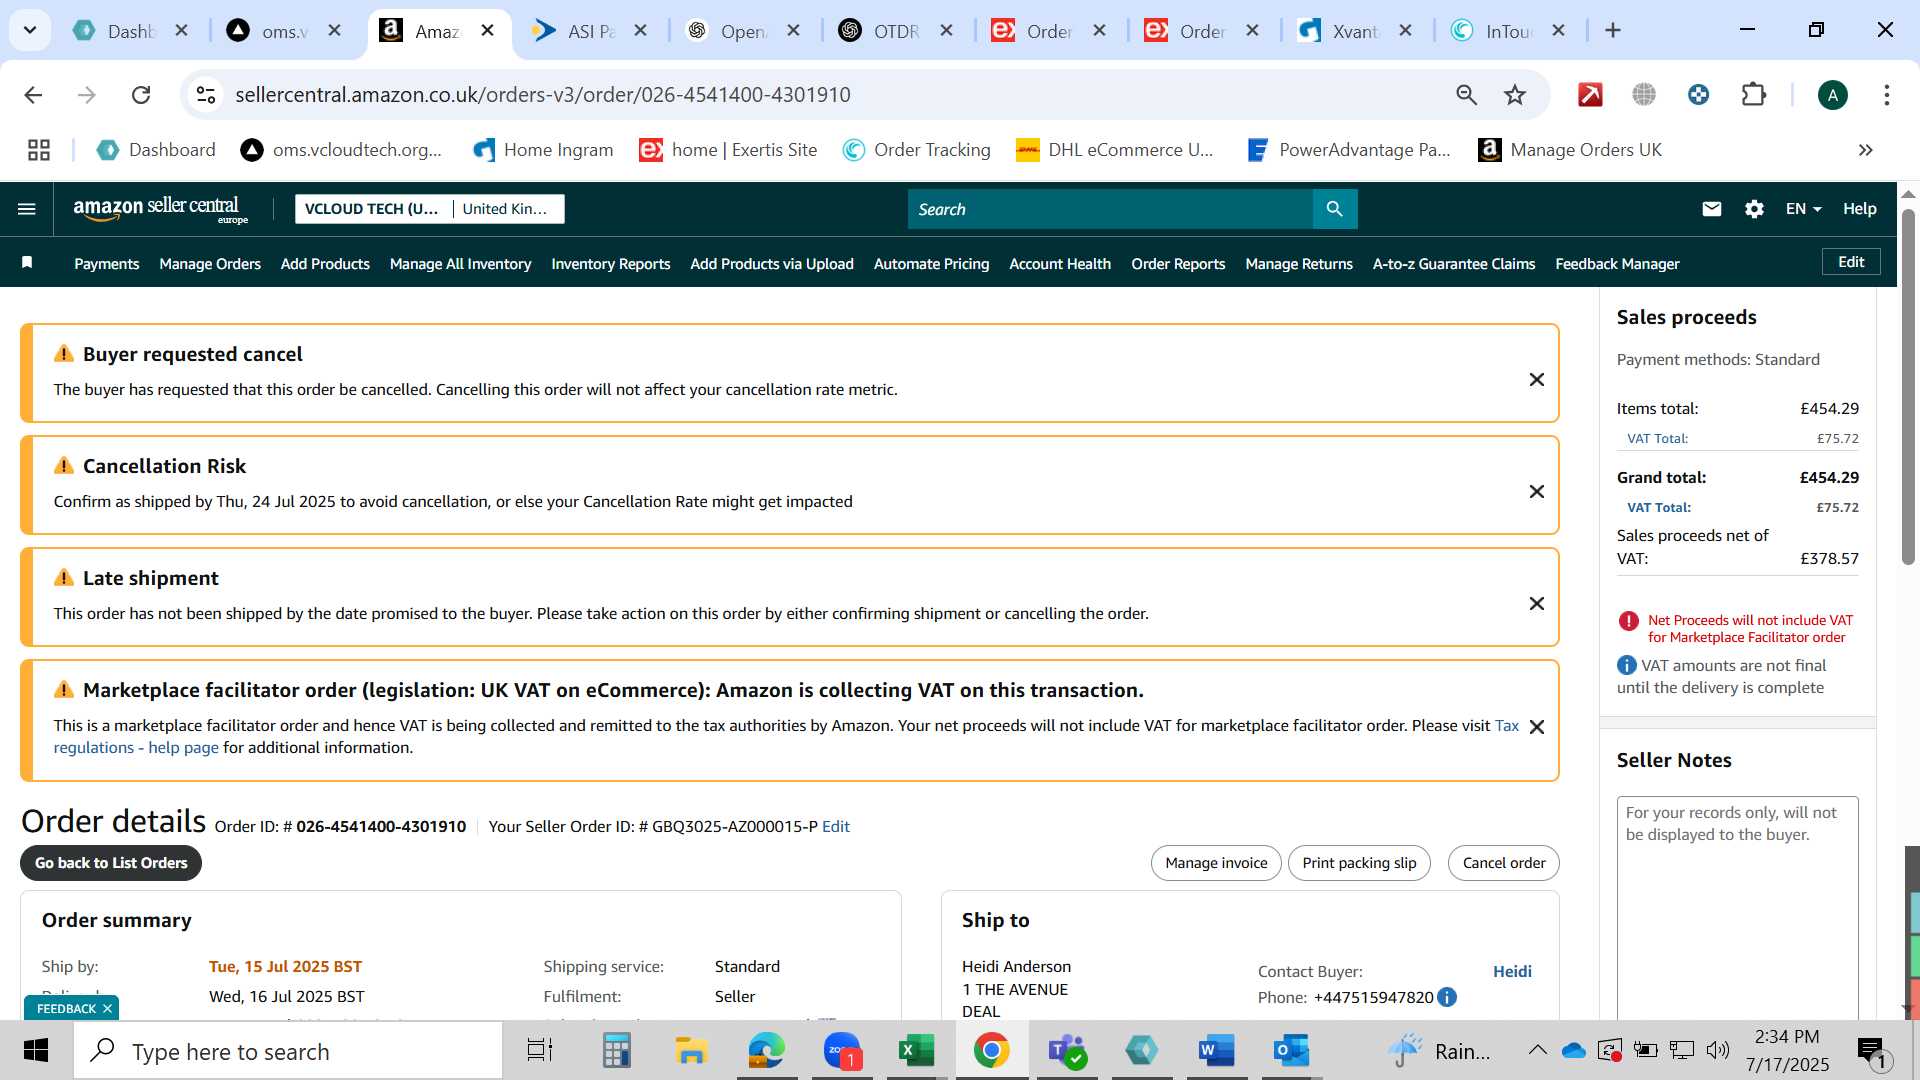Open the DHL eCommerce bookmark
This screenshot has width=1920, height=1080.
1115,150
